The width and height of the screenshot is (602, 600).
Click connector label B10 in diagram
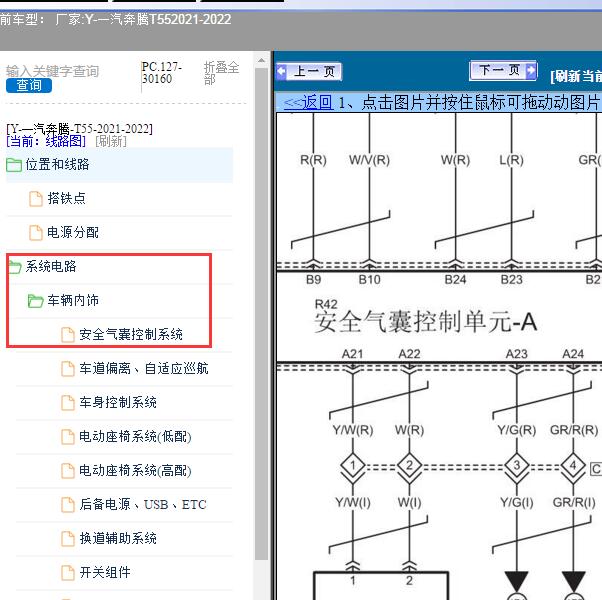point(369,279)
